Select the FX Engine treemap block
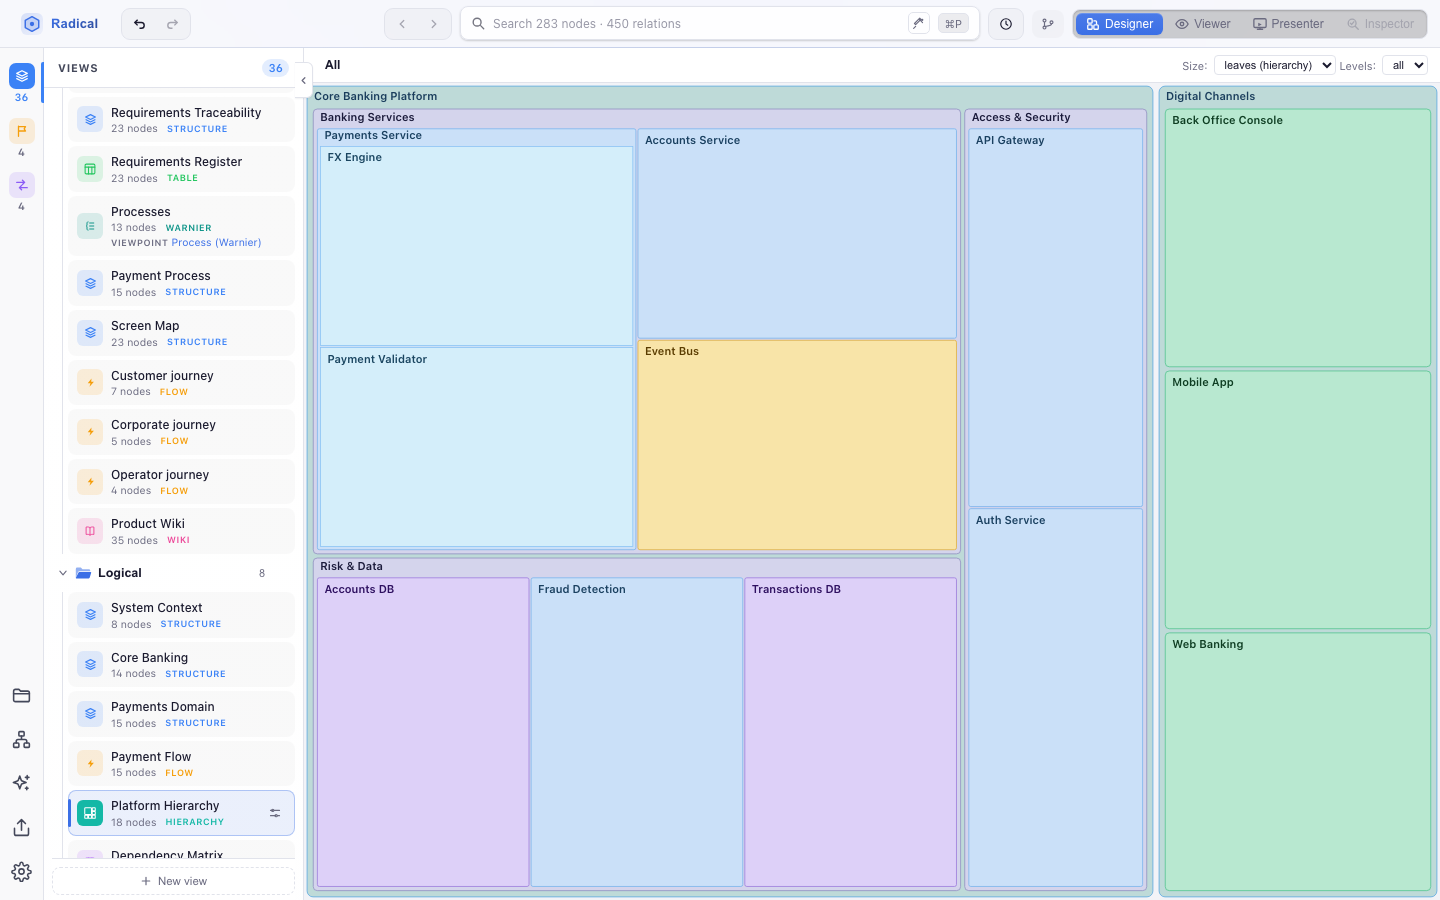This screenshot has height=900, width=1440. pos(477,246)
